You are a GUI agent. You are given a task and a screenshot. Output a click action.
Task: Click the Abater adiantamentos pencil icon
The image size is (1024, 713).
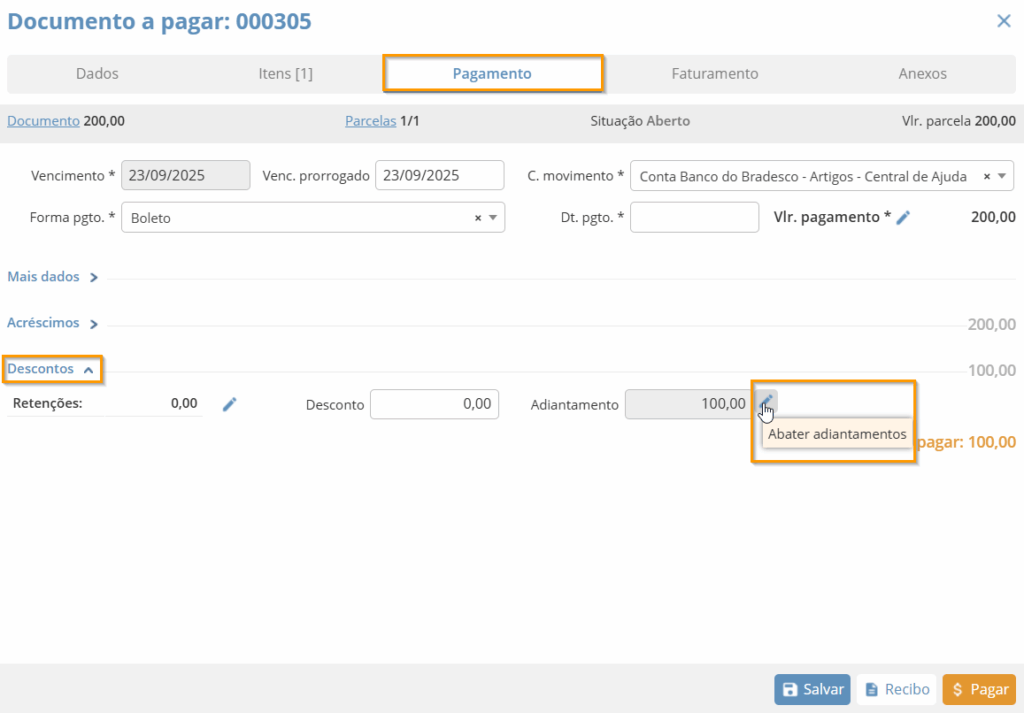(x=765, y=403)
